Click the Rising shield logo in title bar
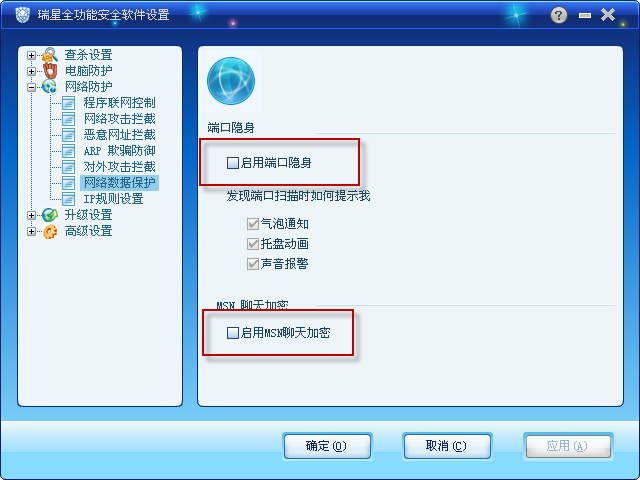Image resolution: width=640 pixels, height=480 pixels. [x=22, y=15]
